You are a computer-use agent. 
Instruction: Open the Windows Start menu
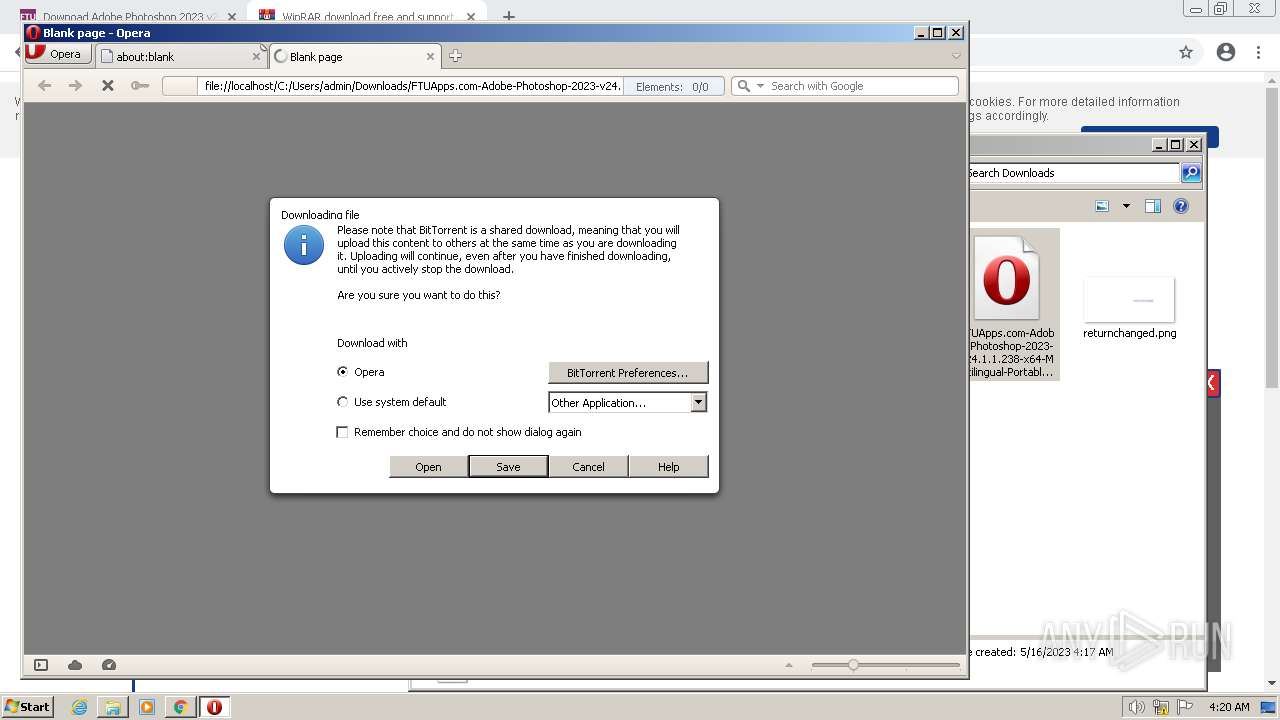[27, 707]
